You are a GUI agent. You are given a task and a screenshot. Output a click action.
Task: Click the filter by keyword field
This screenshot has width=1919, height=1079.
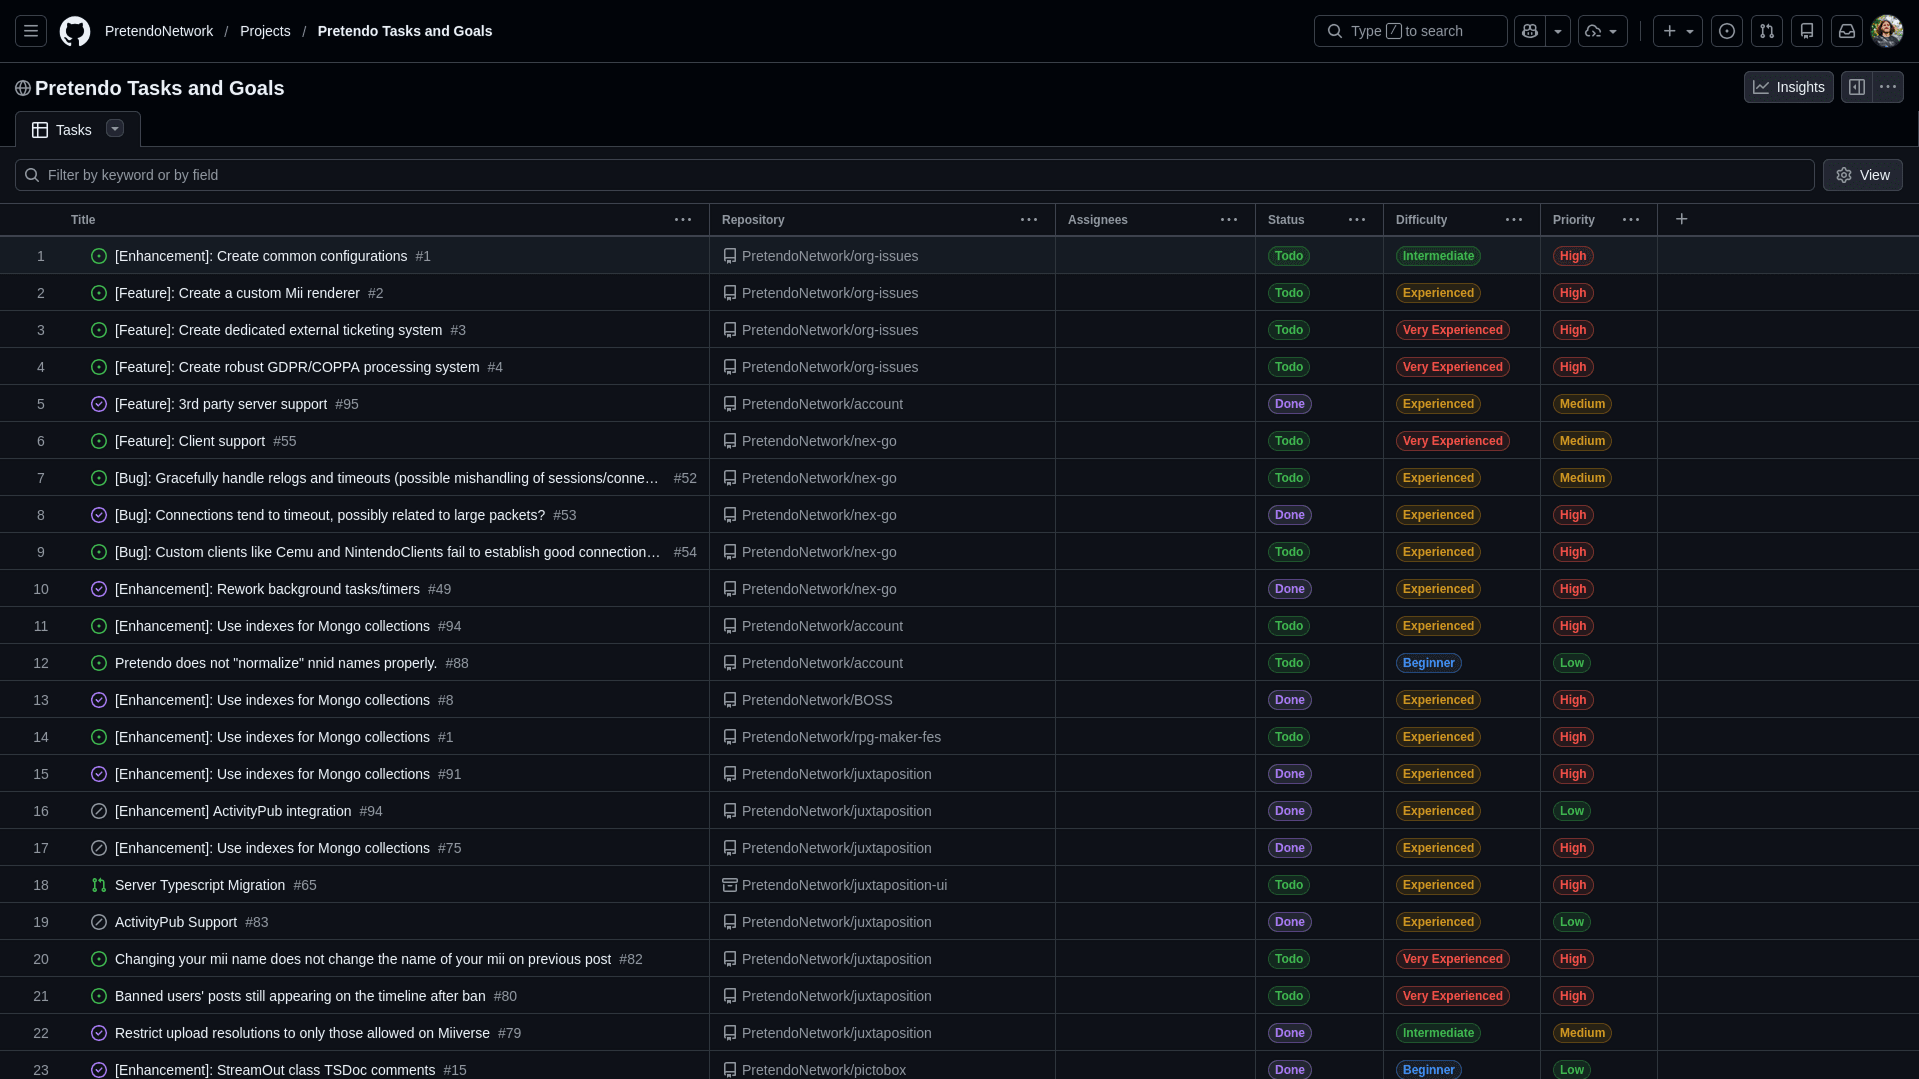point(915,175)
